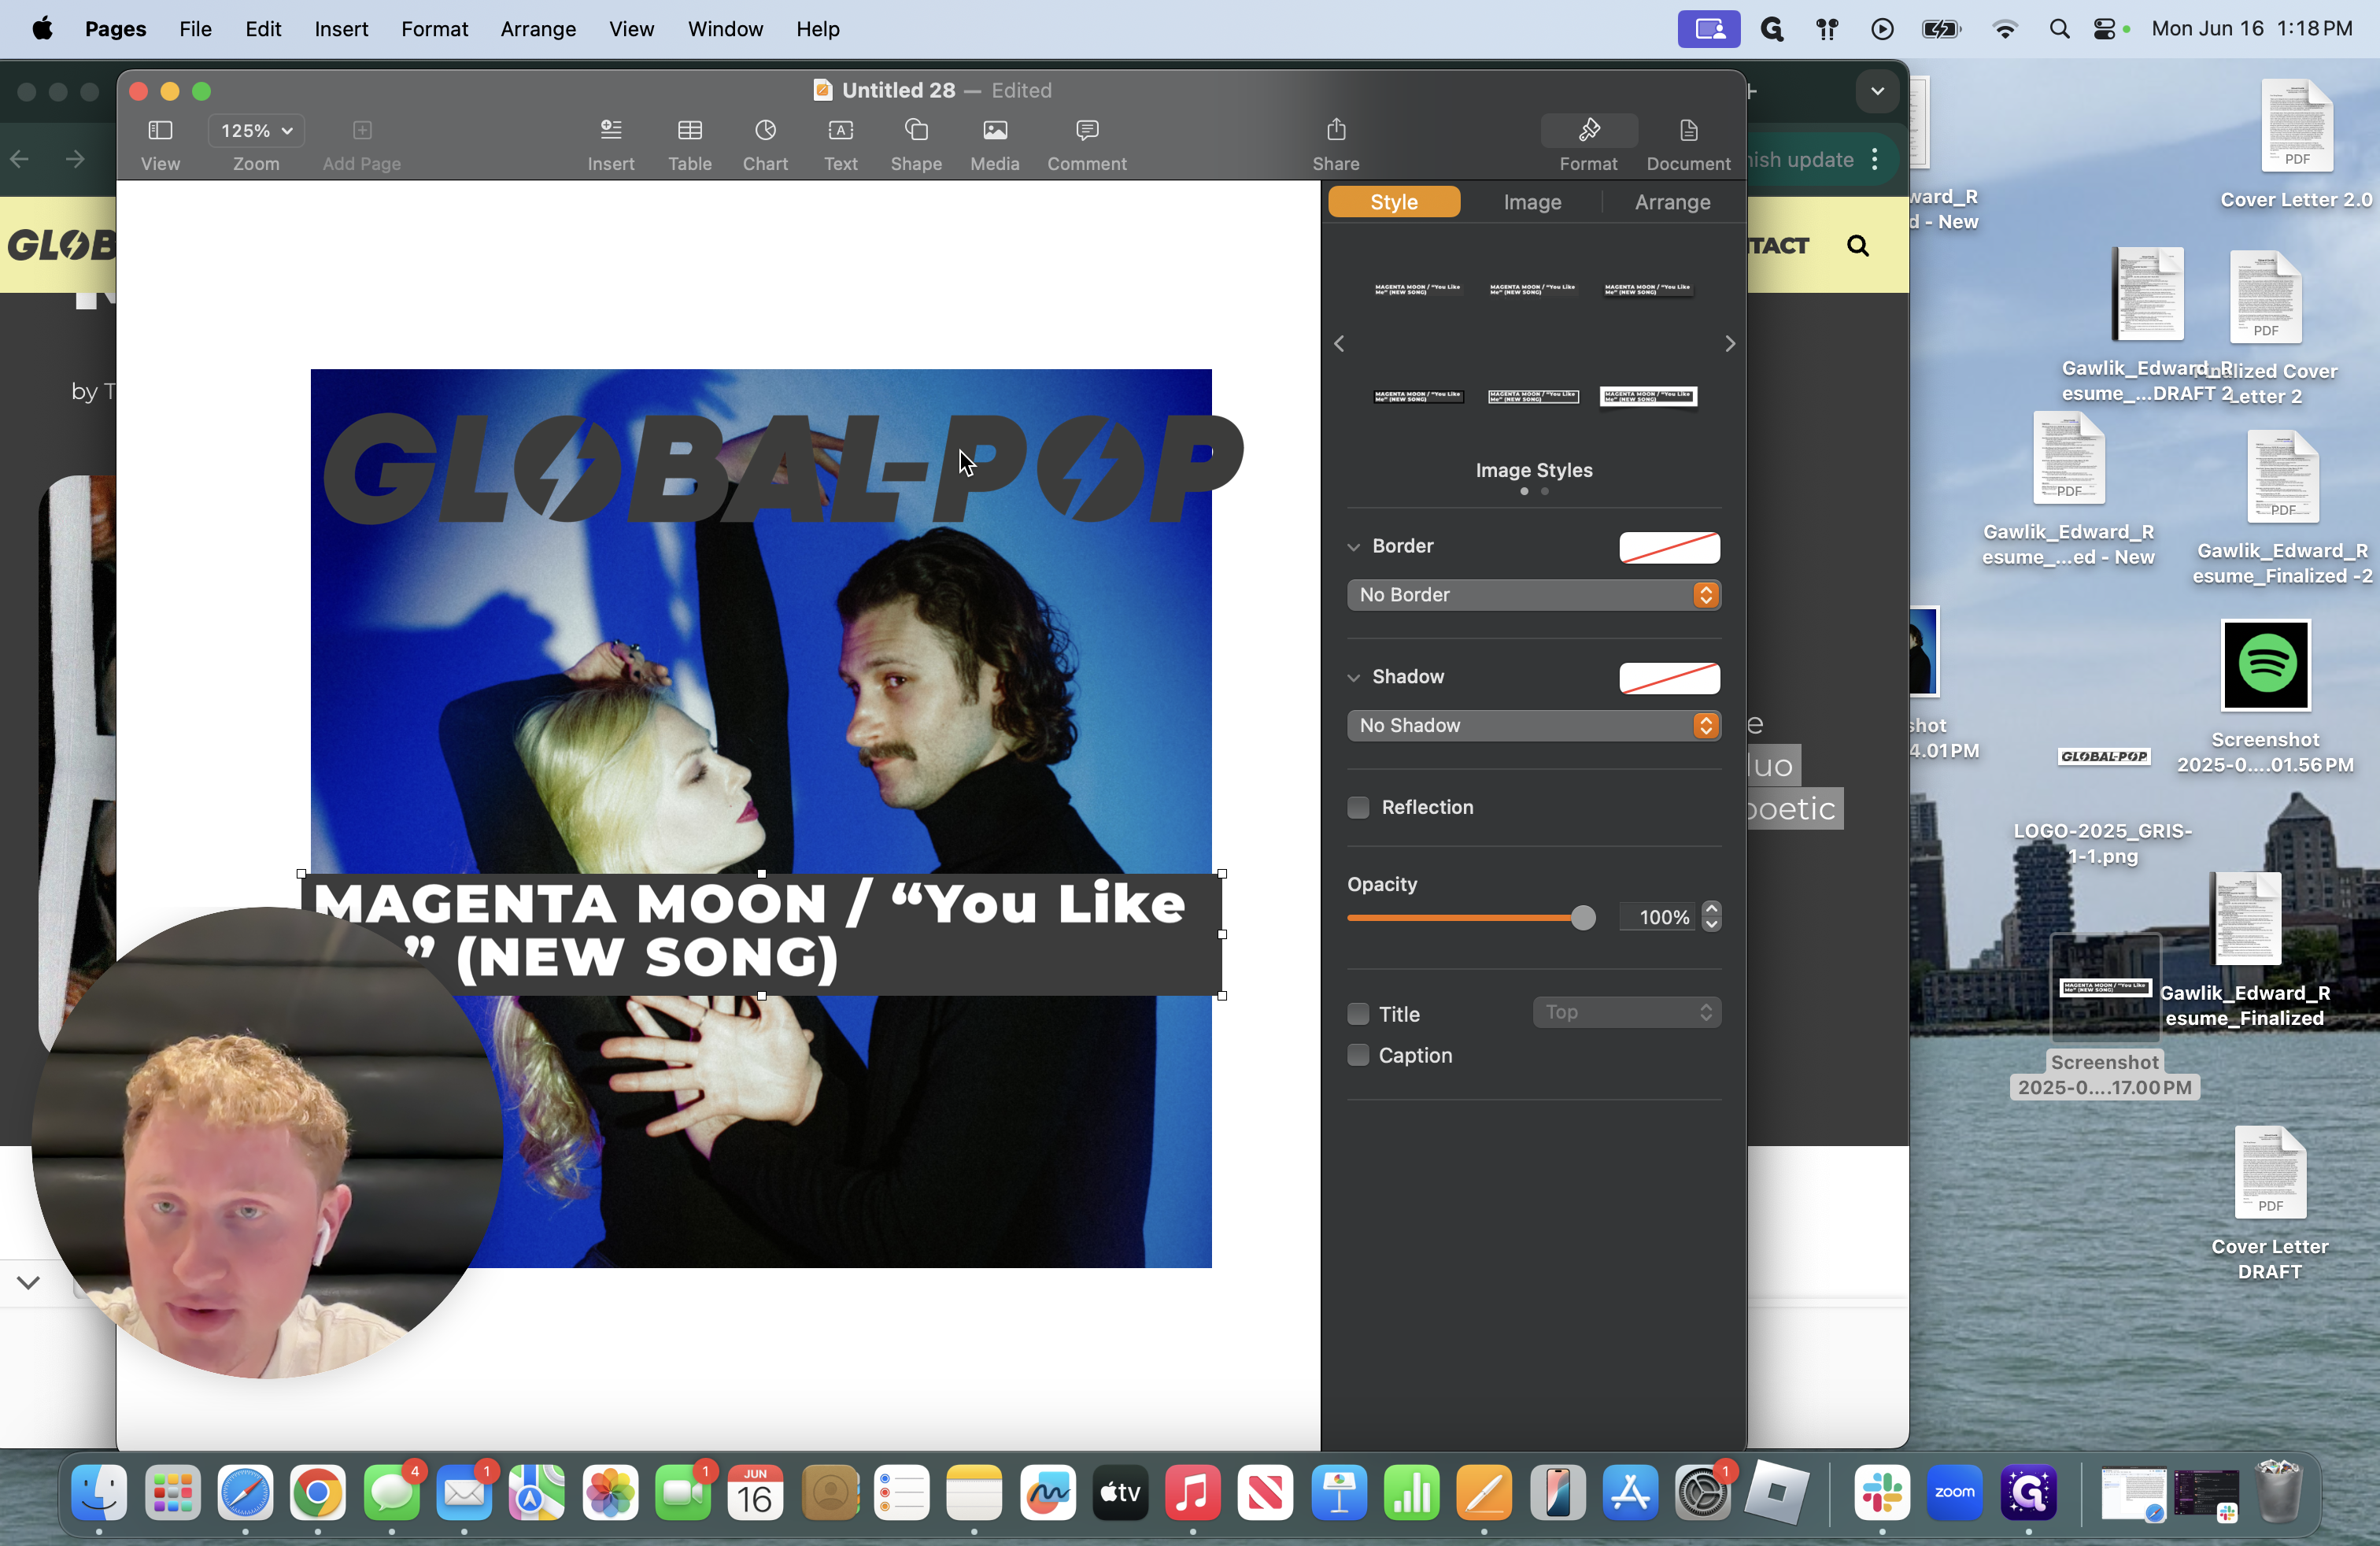The height and width of the screenshot is (1546, 2380).
Task: Open the Format menu
Action: click(x=434, y=29)
